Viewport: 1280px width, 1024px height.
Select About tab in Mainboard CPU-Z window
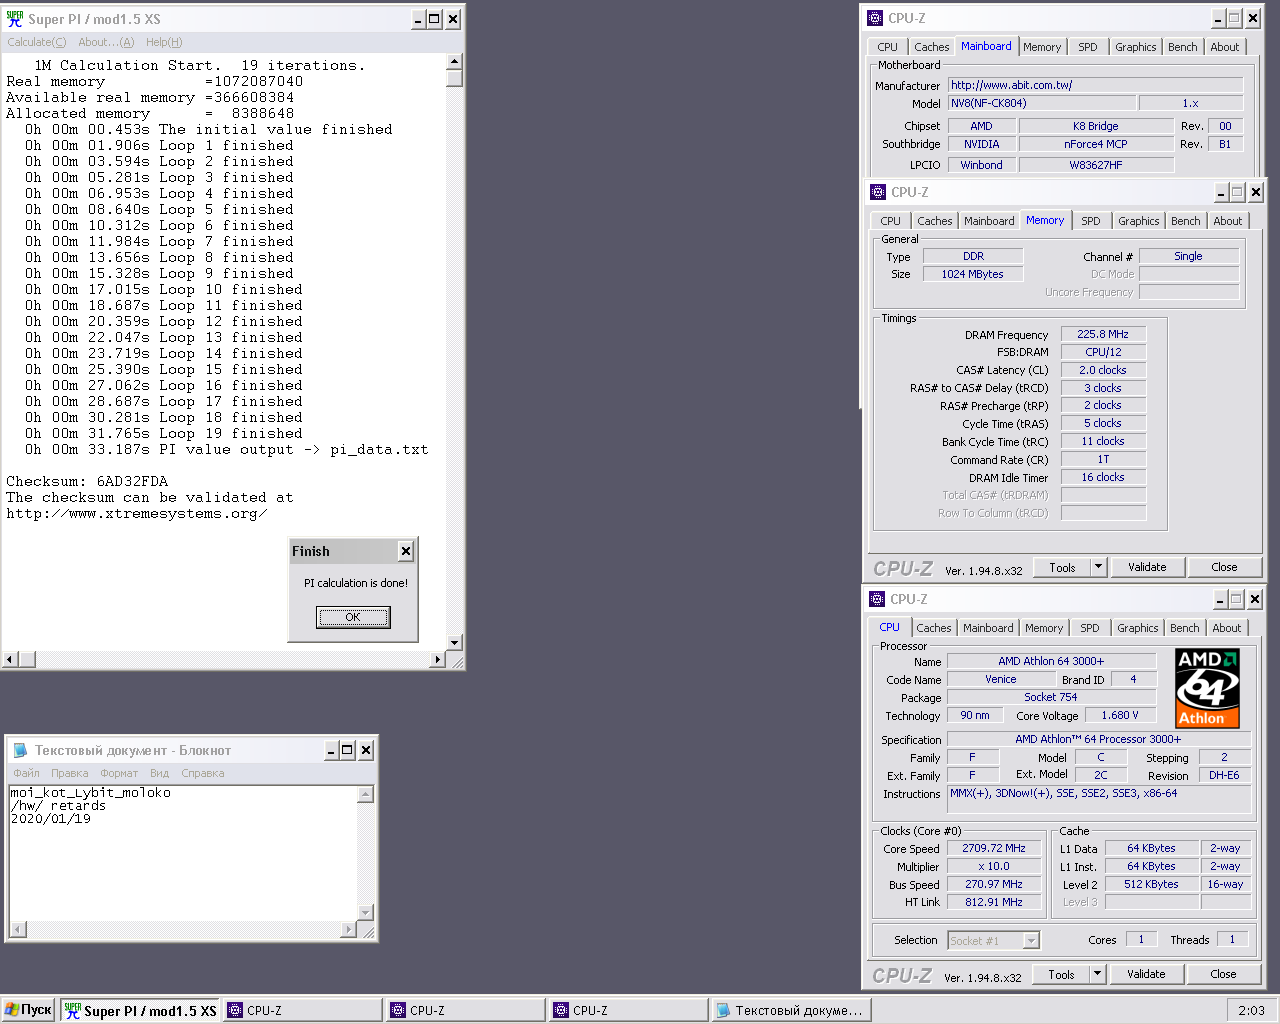(x=1224, y=47)
